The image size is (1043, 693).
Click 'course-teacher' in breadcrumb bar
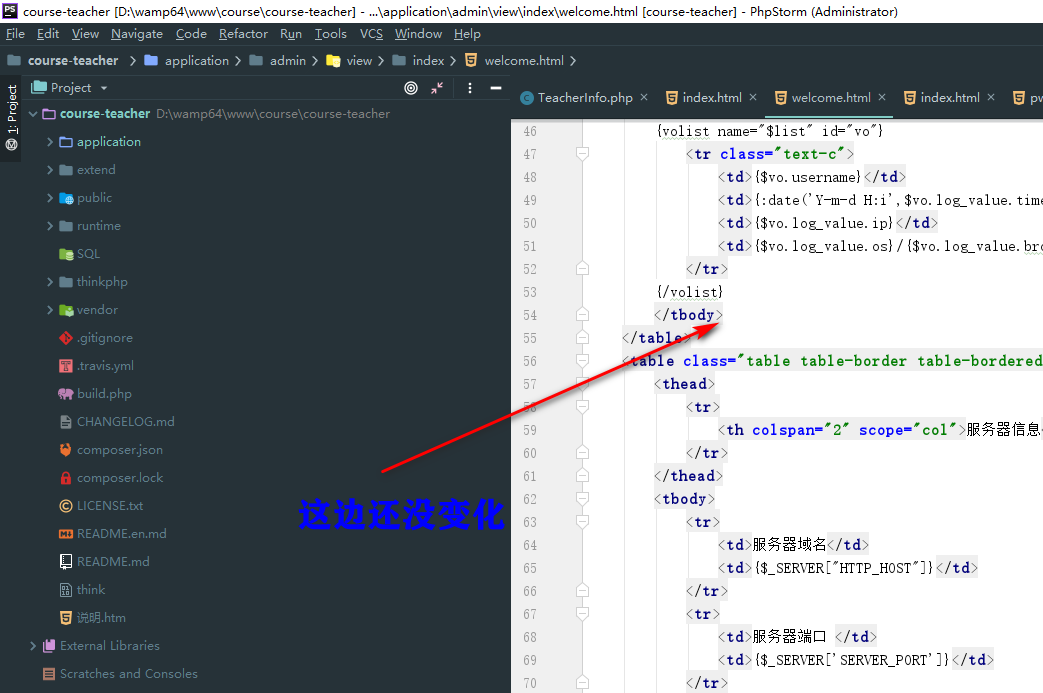coord(73,61)
